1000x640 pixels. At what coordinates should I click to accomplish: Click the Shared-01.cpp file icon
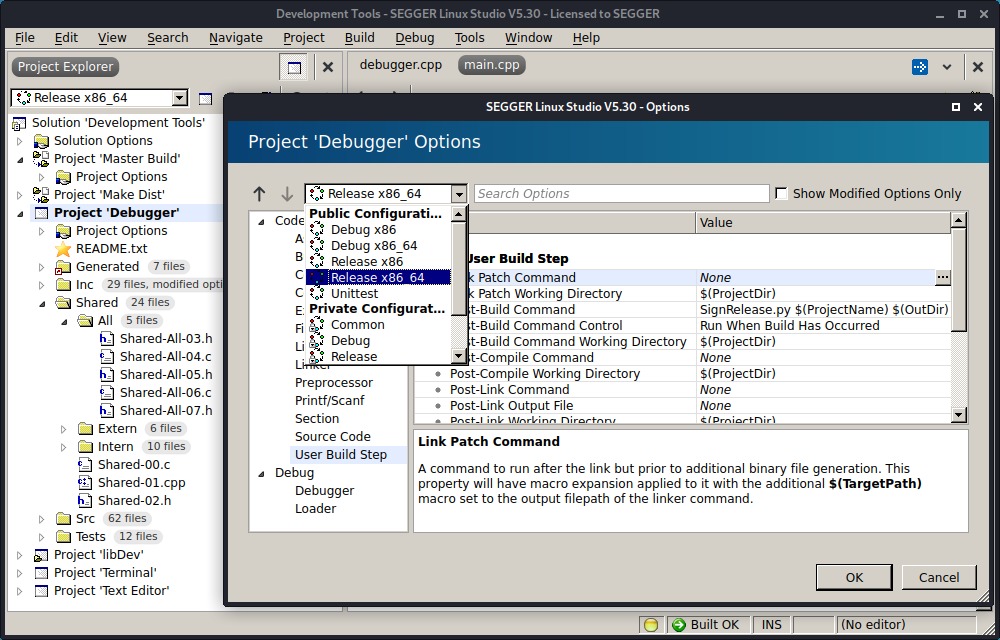pos(85,483)
